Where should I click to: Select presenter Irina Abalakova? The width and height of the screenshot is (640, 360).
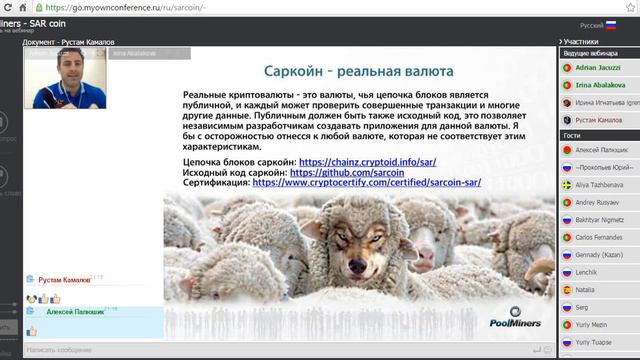click(600, 85)
